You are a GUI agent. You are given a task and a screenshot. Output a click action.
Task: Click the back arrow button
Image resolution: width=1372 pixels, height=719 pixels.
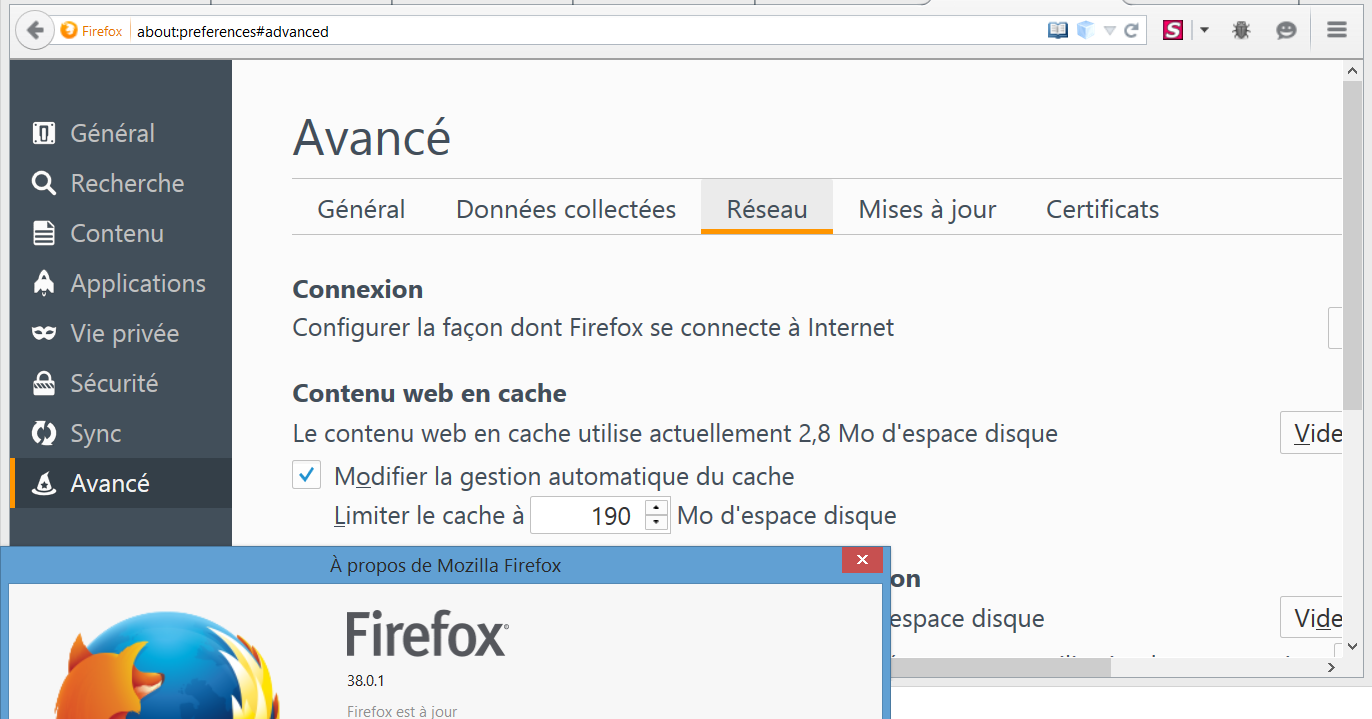(x=35, y=30)
